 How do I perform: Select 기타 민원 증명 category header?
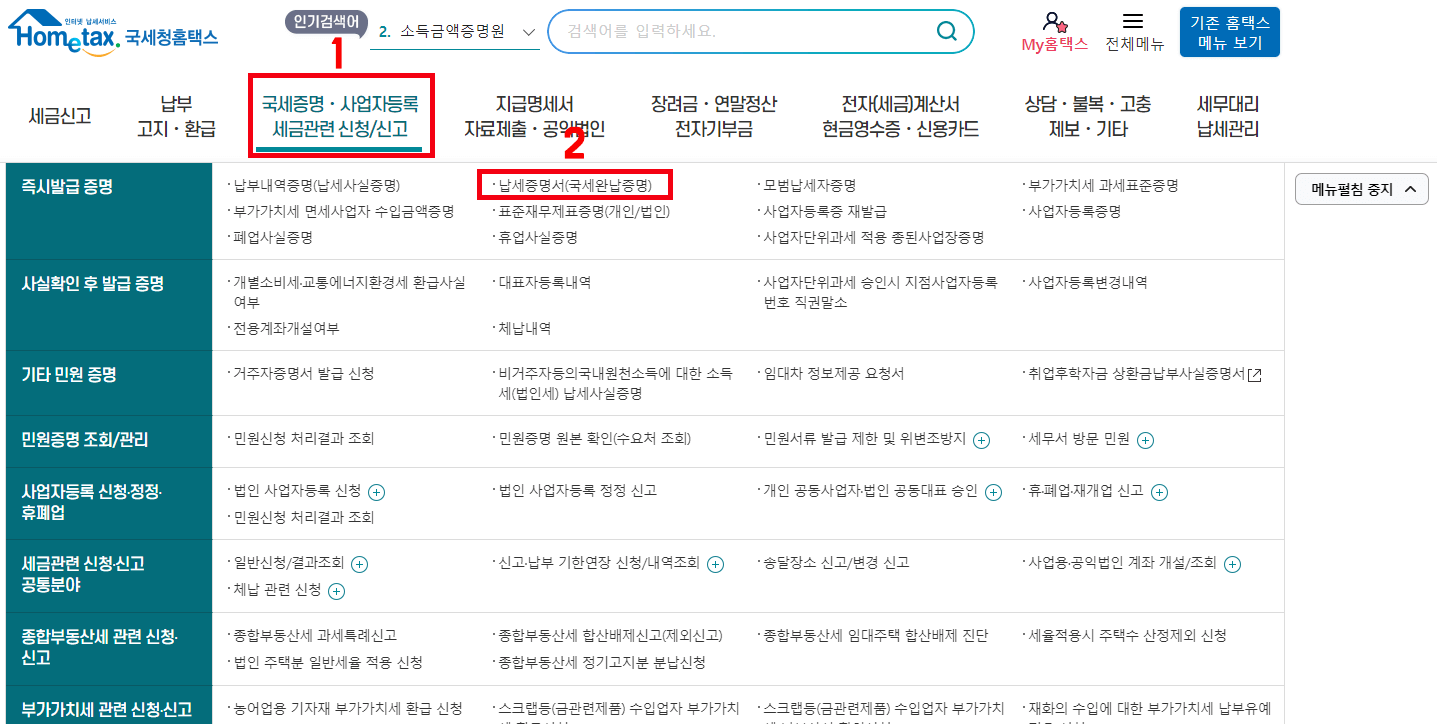(69, 374)
